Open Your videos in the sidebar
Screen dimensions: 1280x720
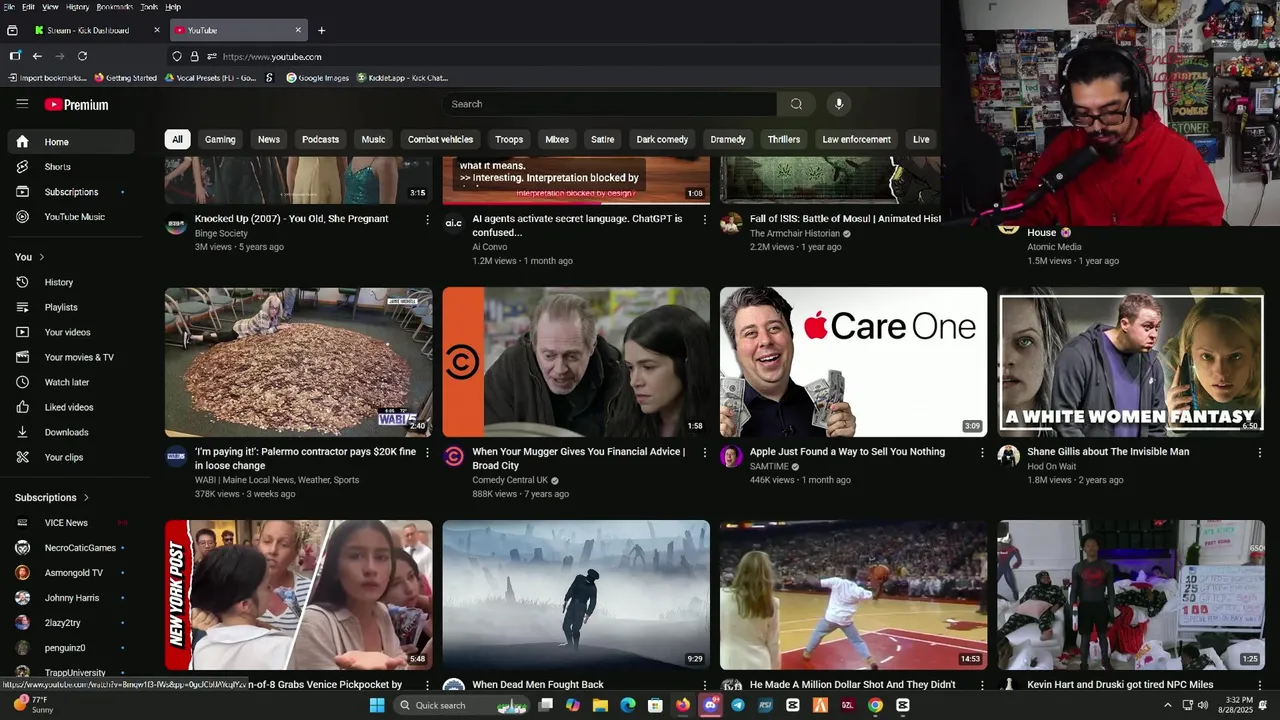tap(70, 332)
